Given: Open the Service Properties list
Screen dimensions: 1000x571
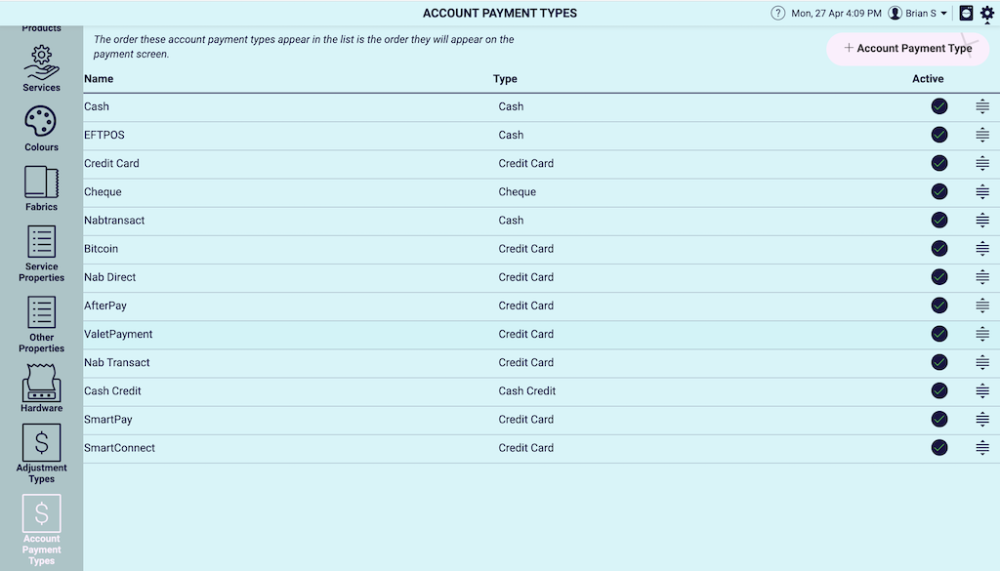Looking at the screenshot, I should (x=41, y=253).
